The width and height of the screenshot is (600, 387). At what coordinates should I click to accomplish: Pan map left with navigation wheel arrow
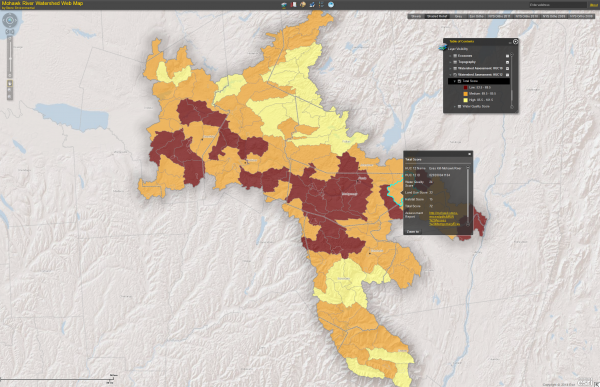[4, 20]
